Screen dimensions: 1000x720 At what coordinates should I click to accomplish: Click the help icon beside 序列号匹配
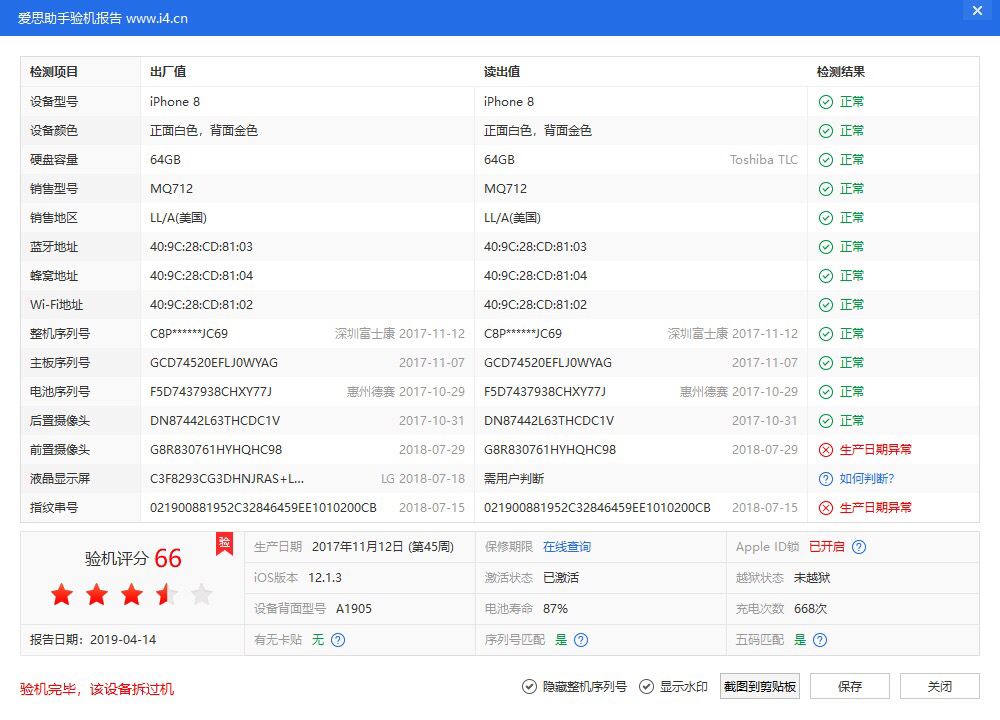pyautogui.click(x=581, y=640)
